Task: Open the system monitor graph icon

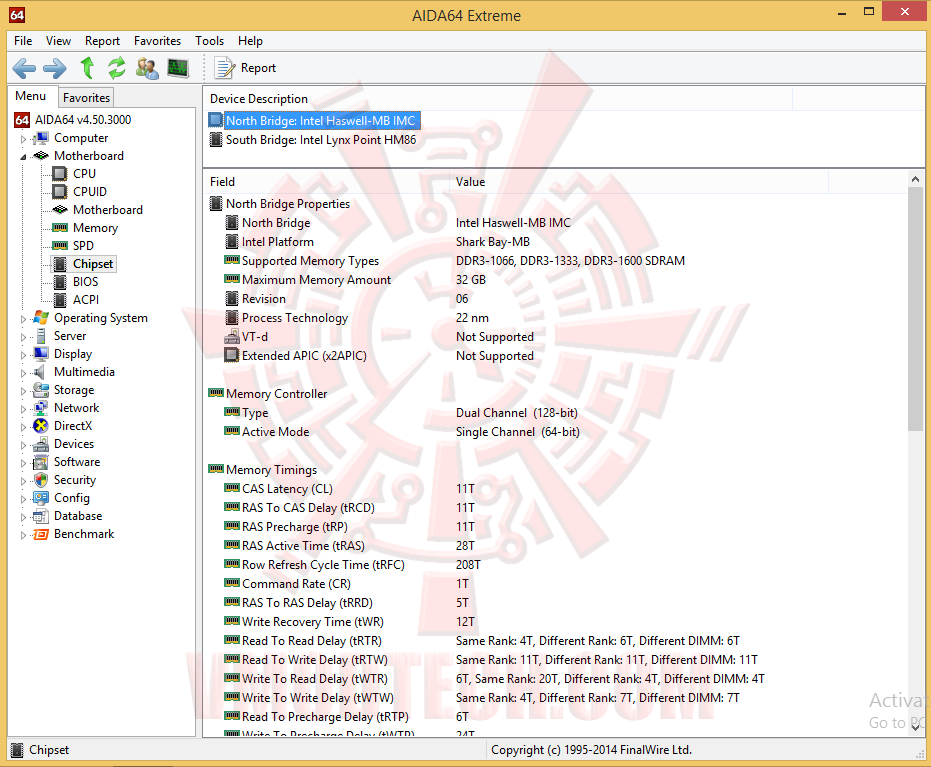Action: point(178,68)
